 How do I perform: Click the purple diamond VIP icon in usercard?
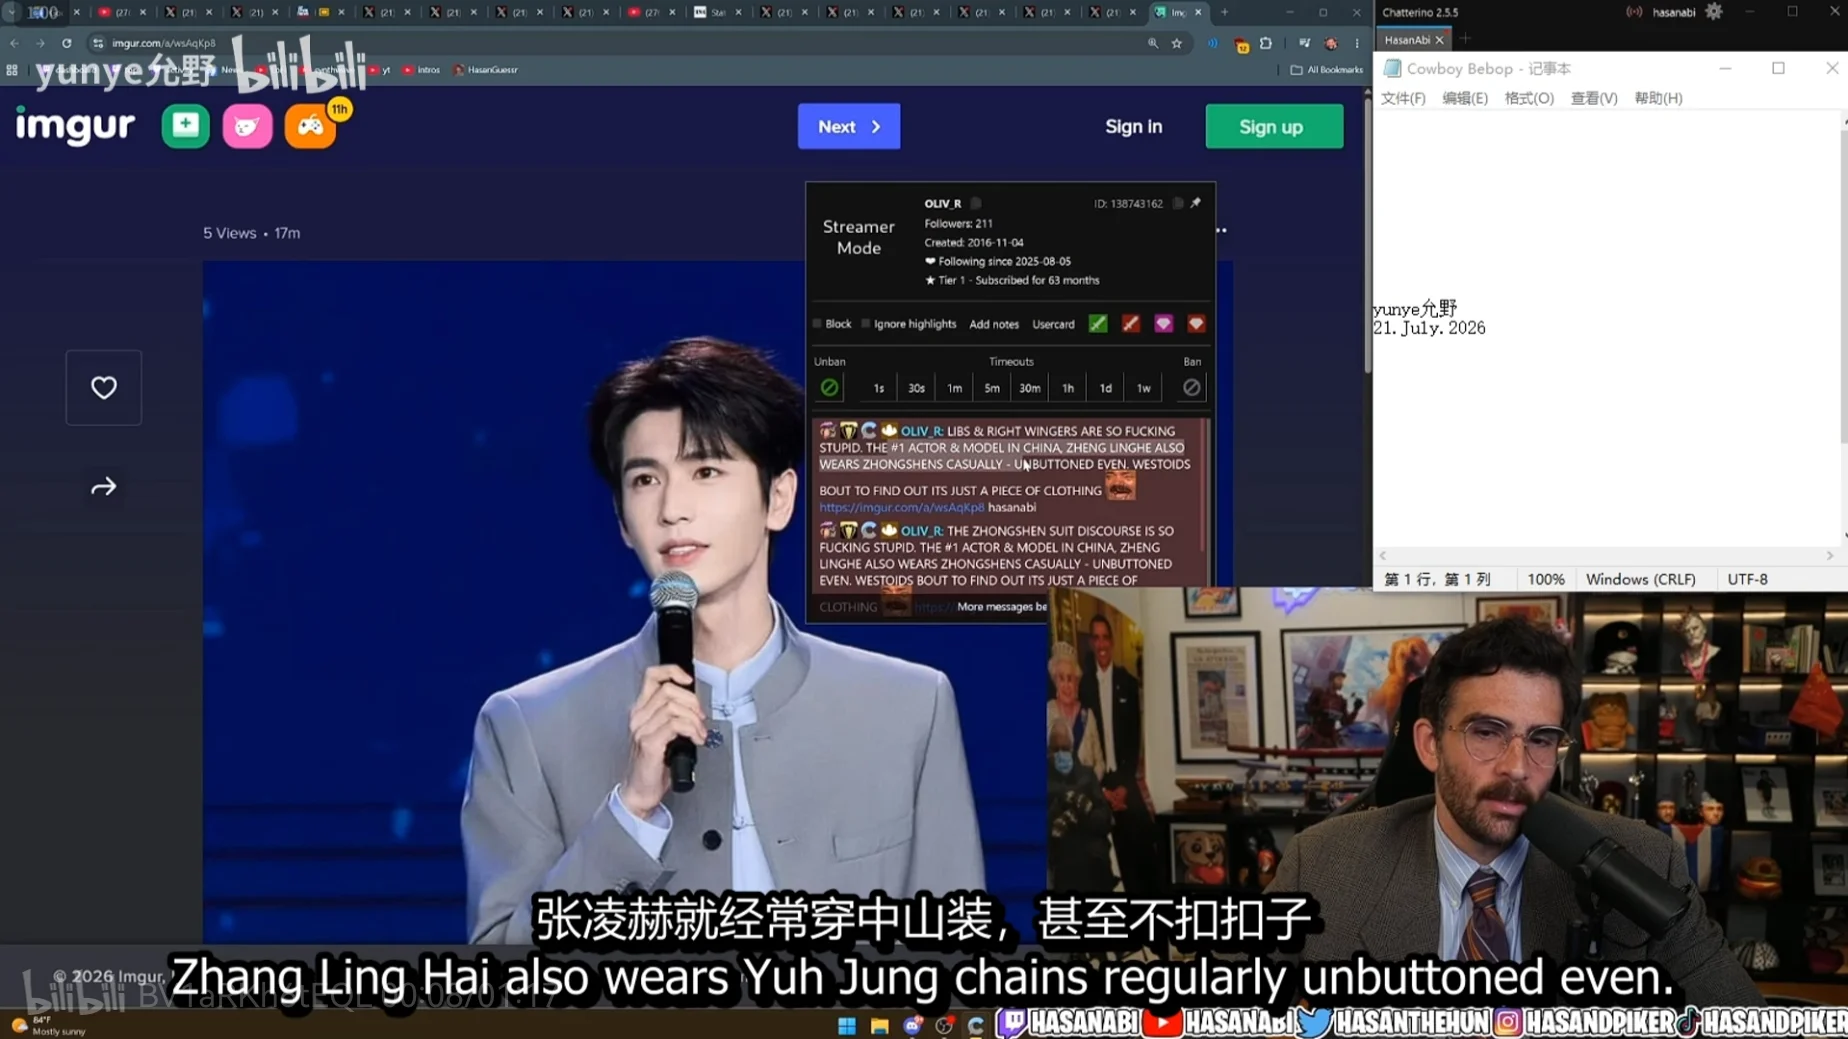coord(1163,324)
